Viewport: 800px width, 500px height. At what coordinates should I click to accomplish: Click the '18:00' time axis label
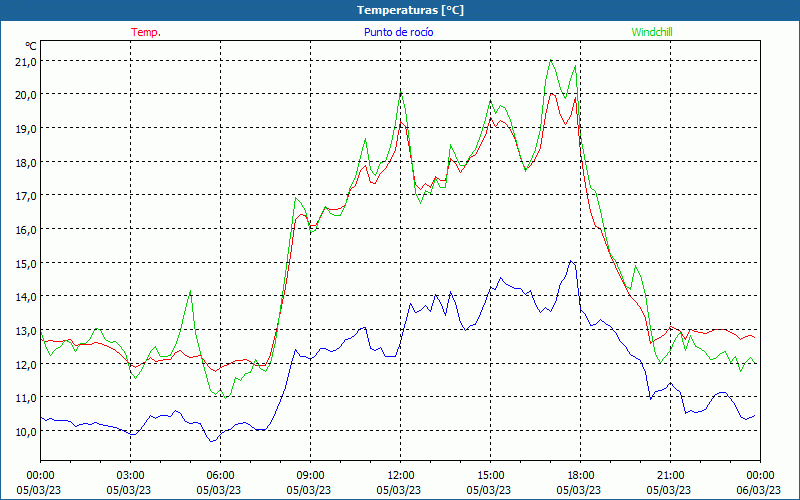pyautogui.click(x=580, y=476)
